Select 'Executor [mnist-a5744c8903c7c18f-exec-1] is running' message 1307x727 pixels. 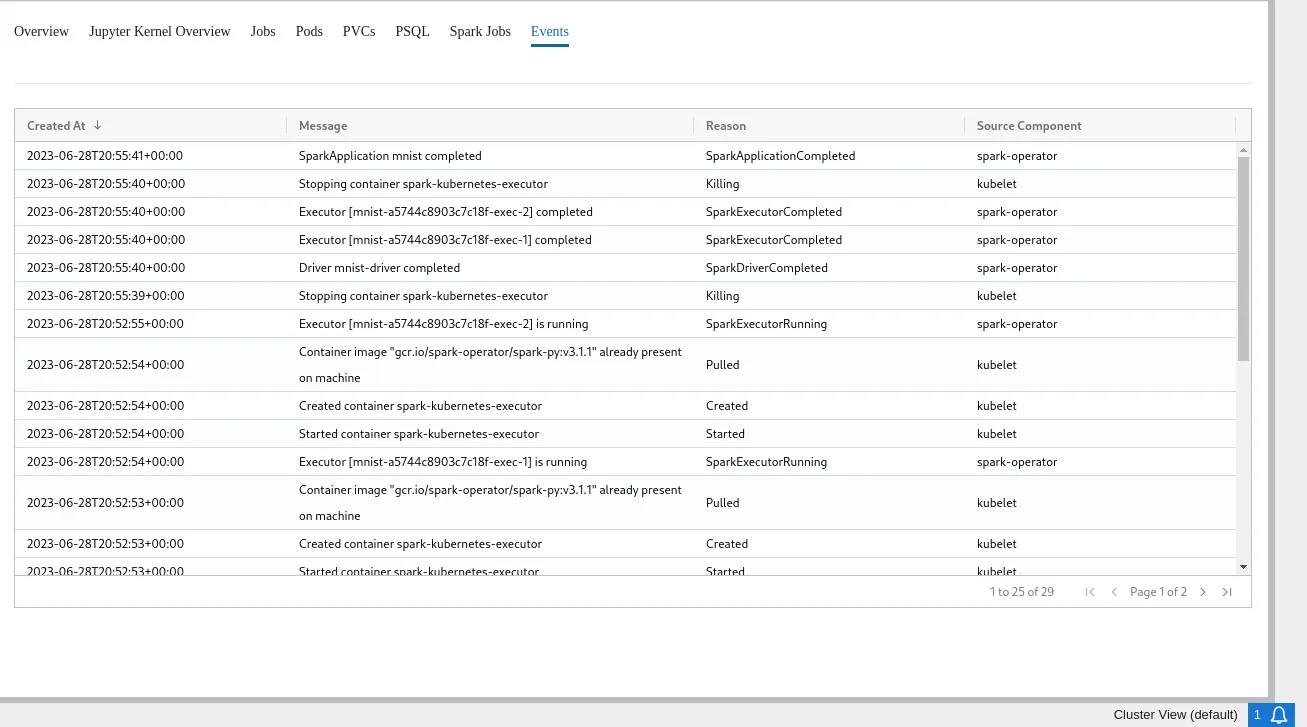tap(443, 462)
